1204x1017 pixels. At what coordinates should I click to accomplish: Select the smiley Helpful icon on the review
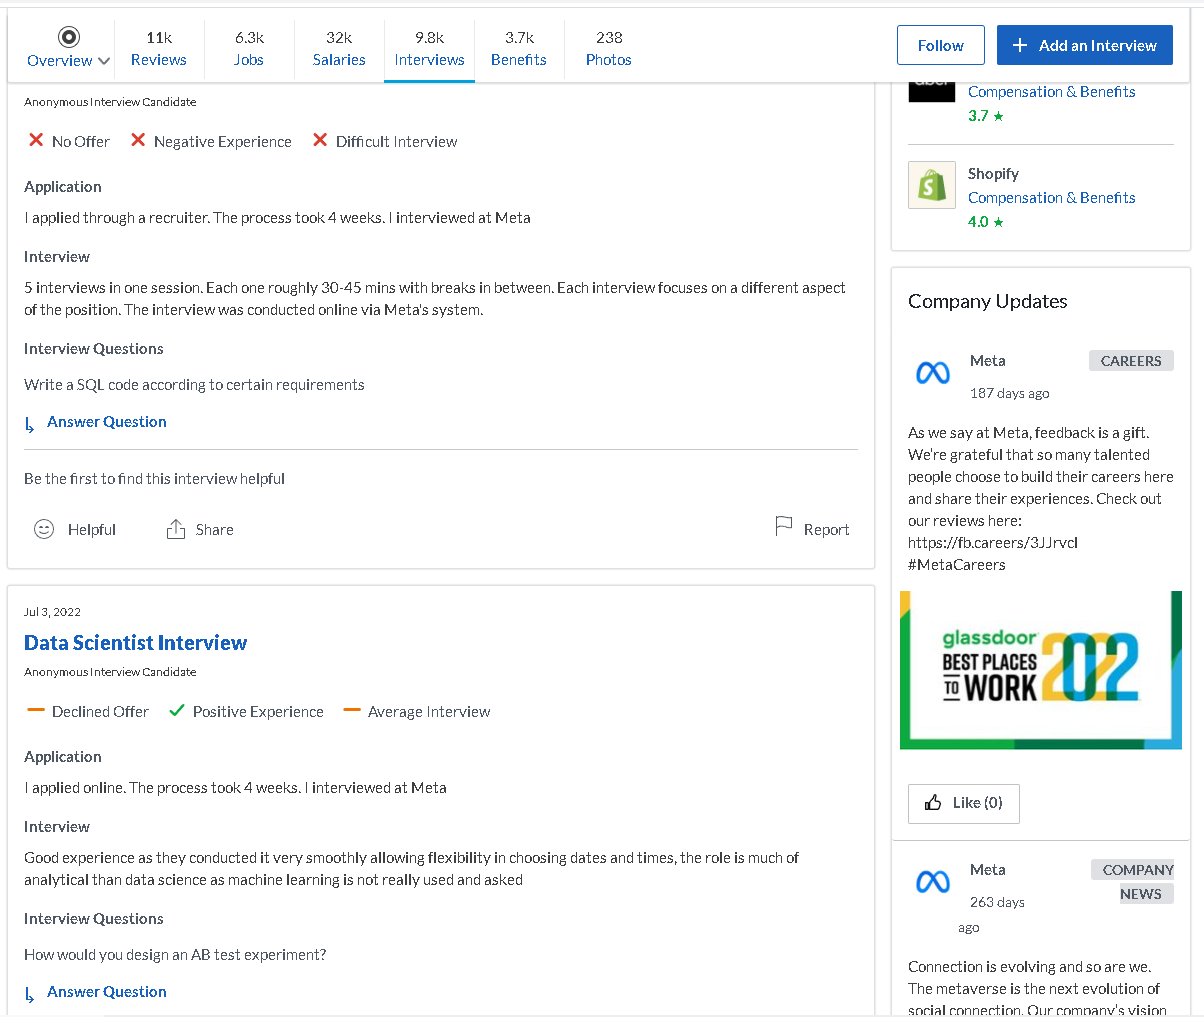pyautogui.click(x=44, y=528)
